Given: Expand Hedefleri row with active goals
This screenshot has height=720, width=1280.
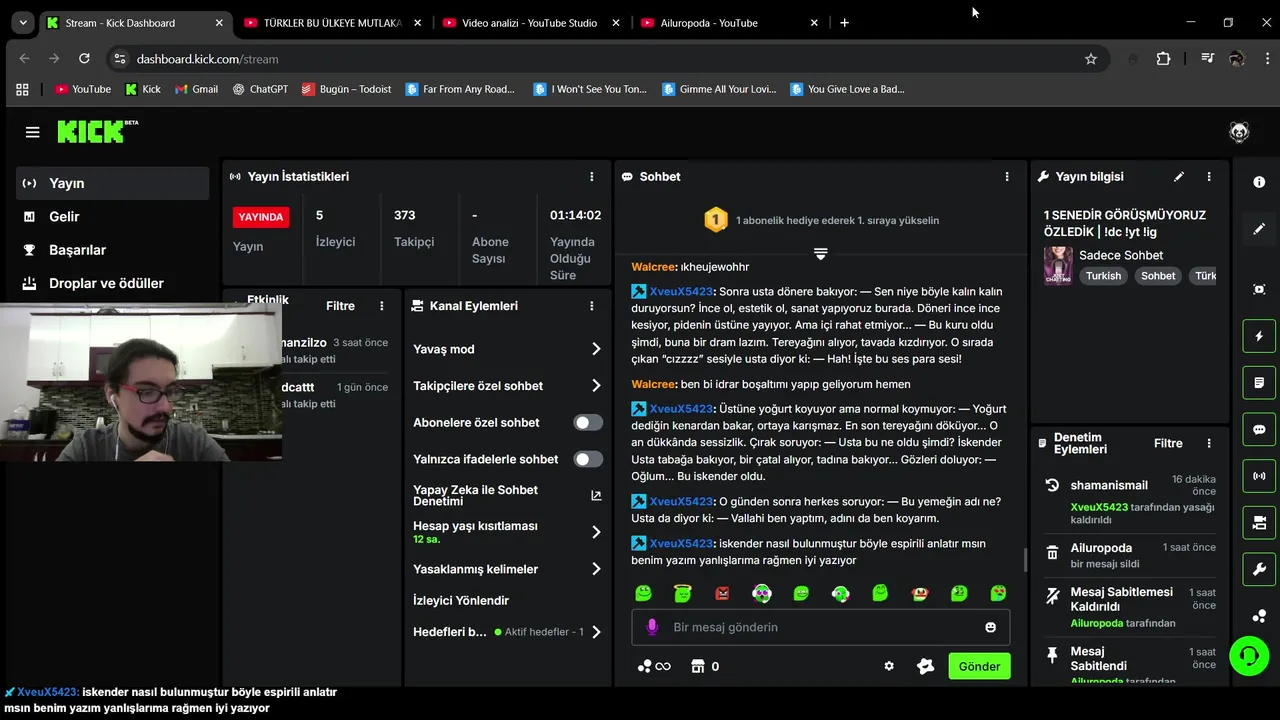Looking at the screenshot, I should point(508,632).
